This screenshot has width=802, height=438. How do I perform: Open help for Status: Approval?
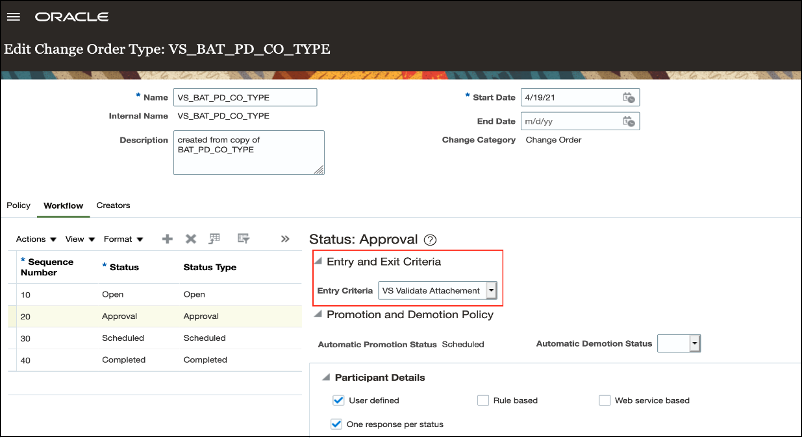(x=431, y=240)
